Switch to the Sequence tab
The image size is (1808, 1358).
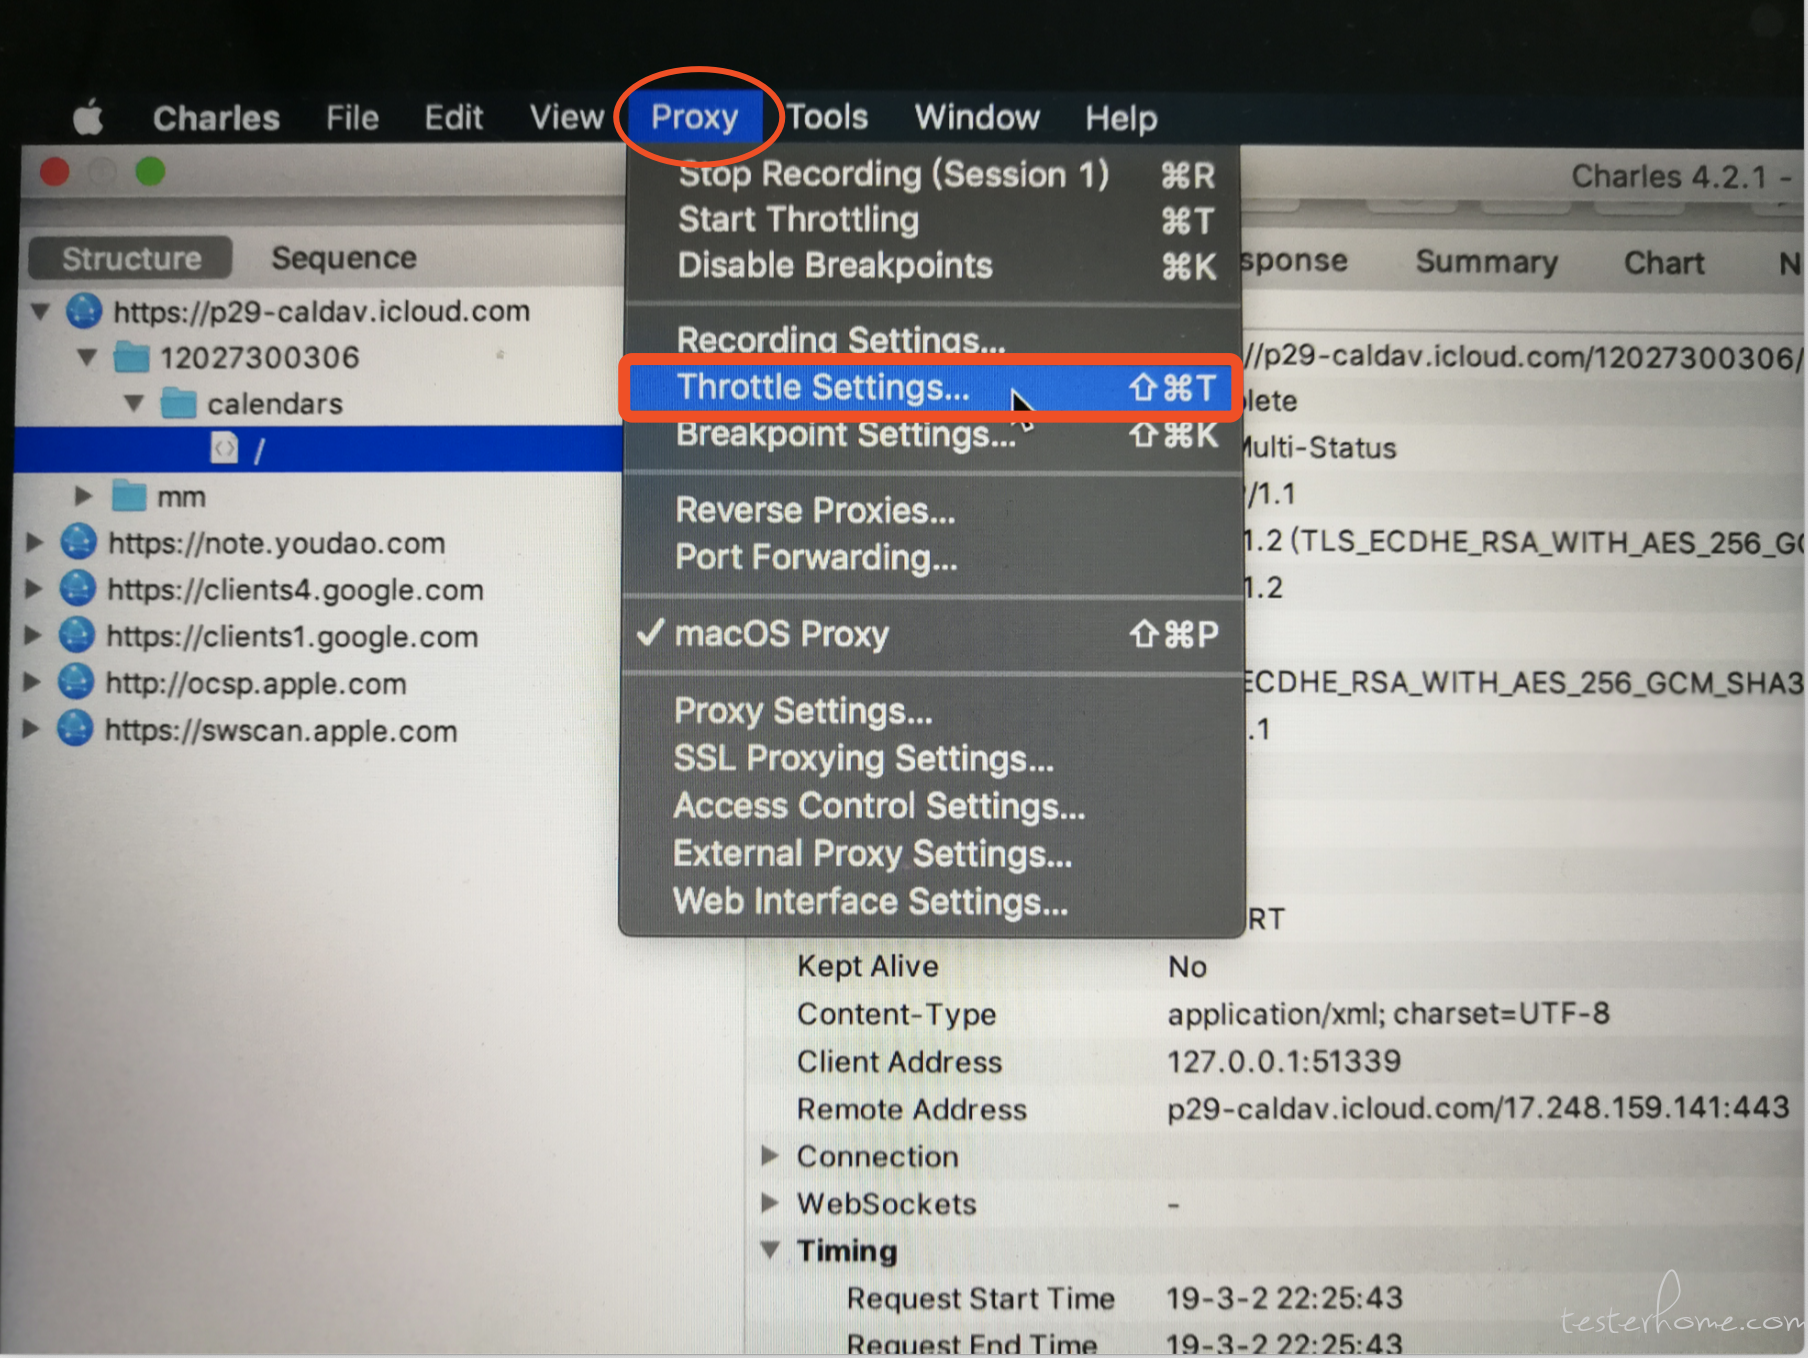pyautogui.click(x=344, y=258)
